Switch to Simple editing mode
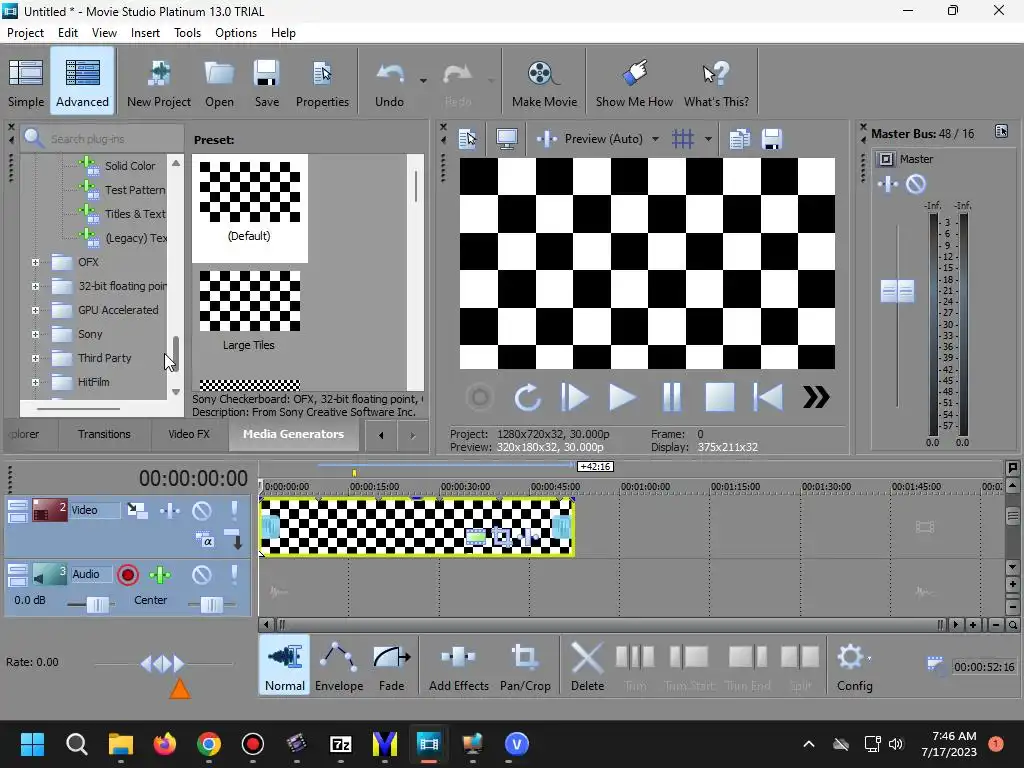The height and width of the screenshot is (768, 1024). click(26, 82)
